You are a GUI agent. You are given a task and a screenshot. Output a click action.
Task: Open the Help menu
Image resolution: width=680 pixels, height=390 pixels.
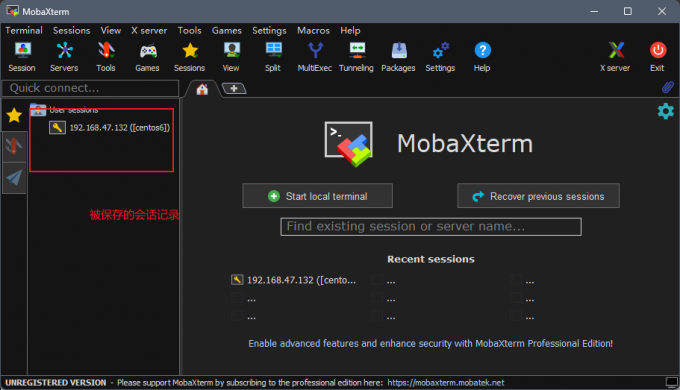coord(350,30)
